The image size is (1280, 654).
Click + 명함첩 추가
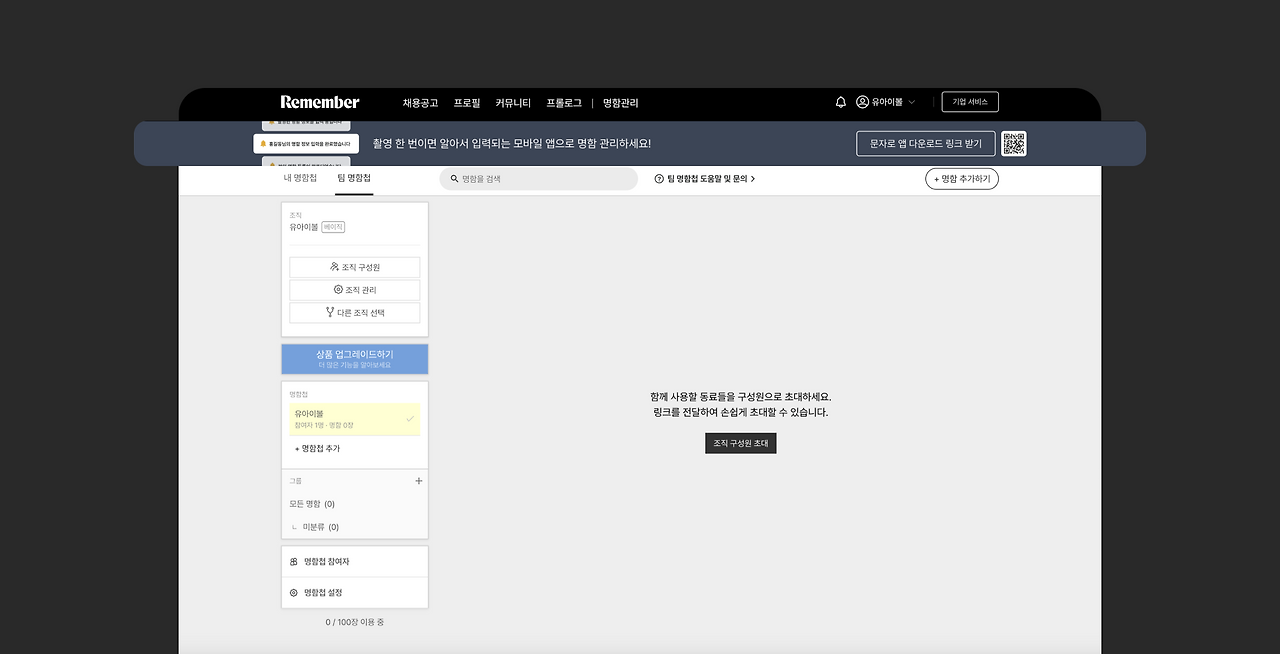[317, 449]
